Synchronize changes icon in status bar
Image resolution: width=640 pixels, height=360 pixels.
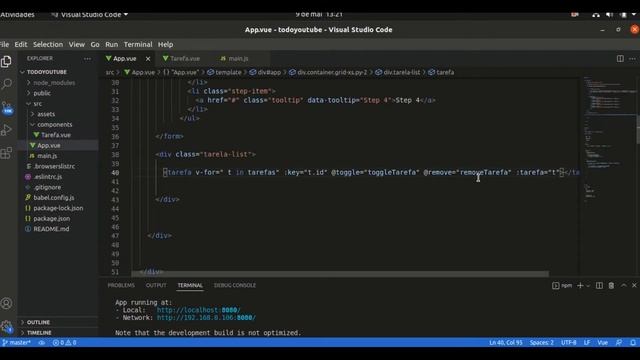coord(42,342)
